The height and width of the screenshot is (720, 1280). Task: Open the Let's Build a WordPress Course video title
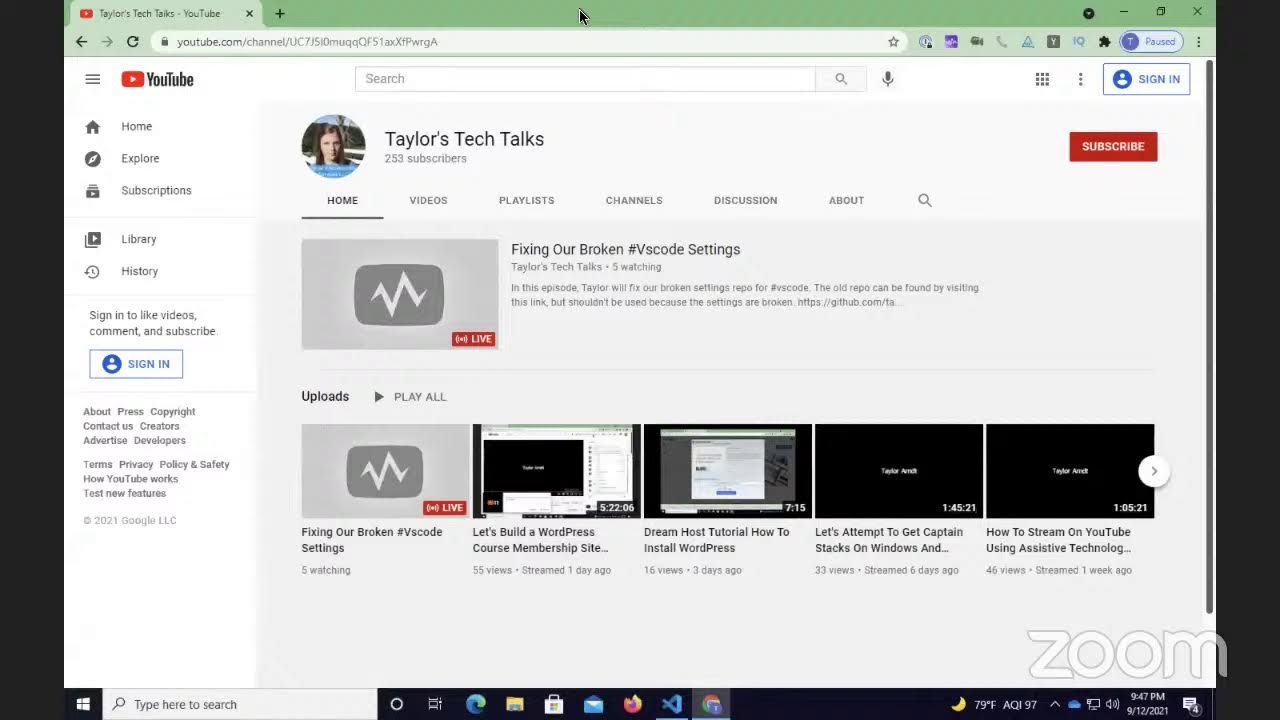pyautogui.click(x=541, y=540)
